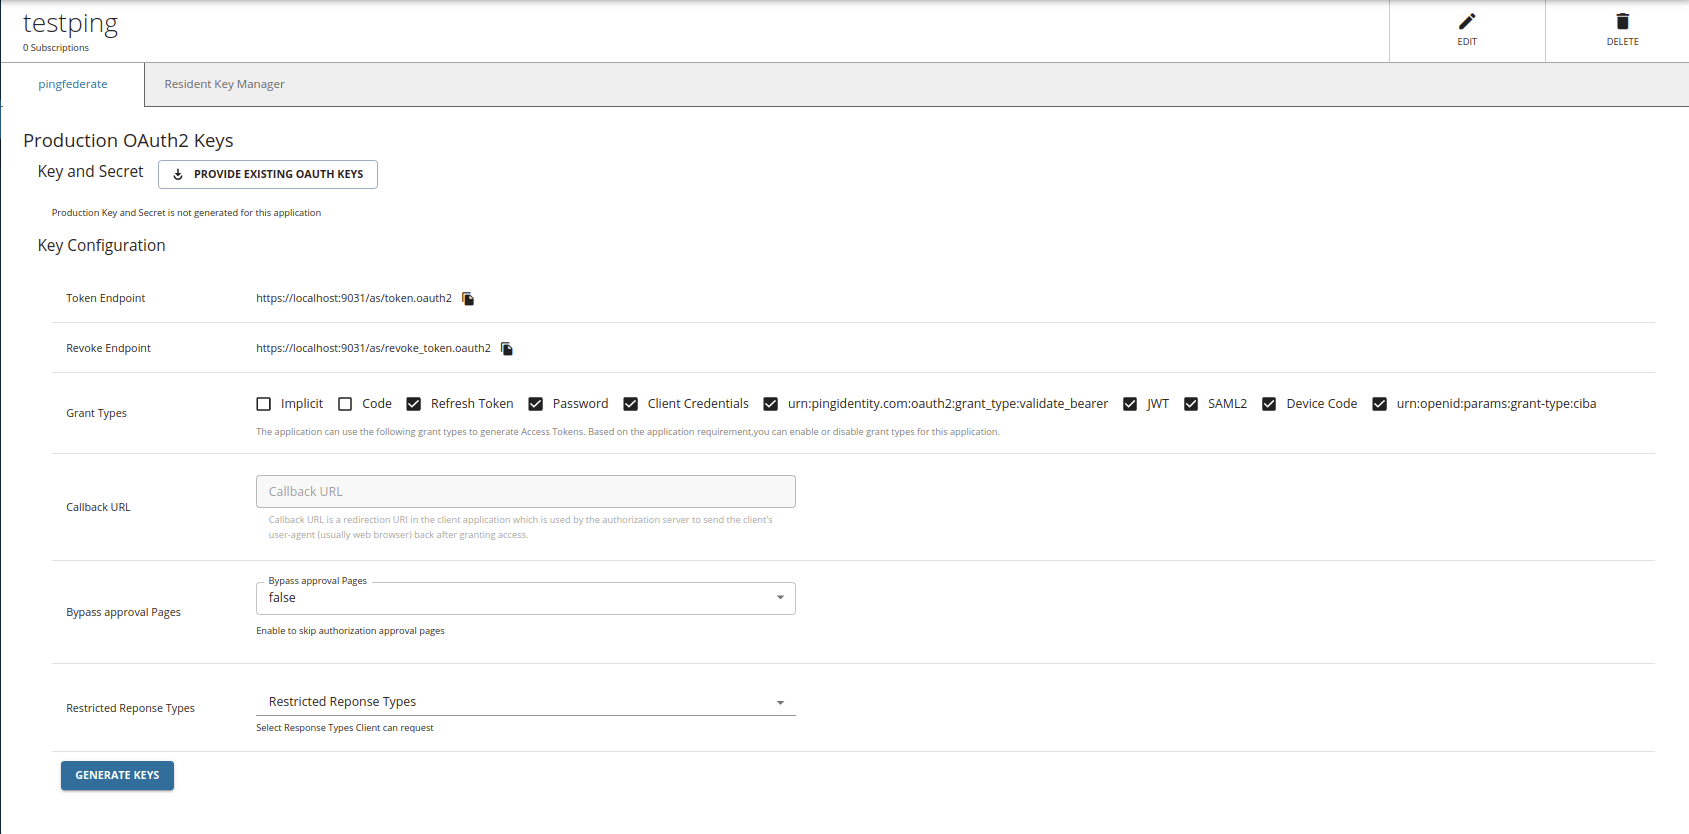Focus the Callback URL input field
Image resolution: width=1689 pixels, height=834 pixels.
tap(526, 492)
